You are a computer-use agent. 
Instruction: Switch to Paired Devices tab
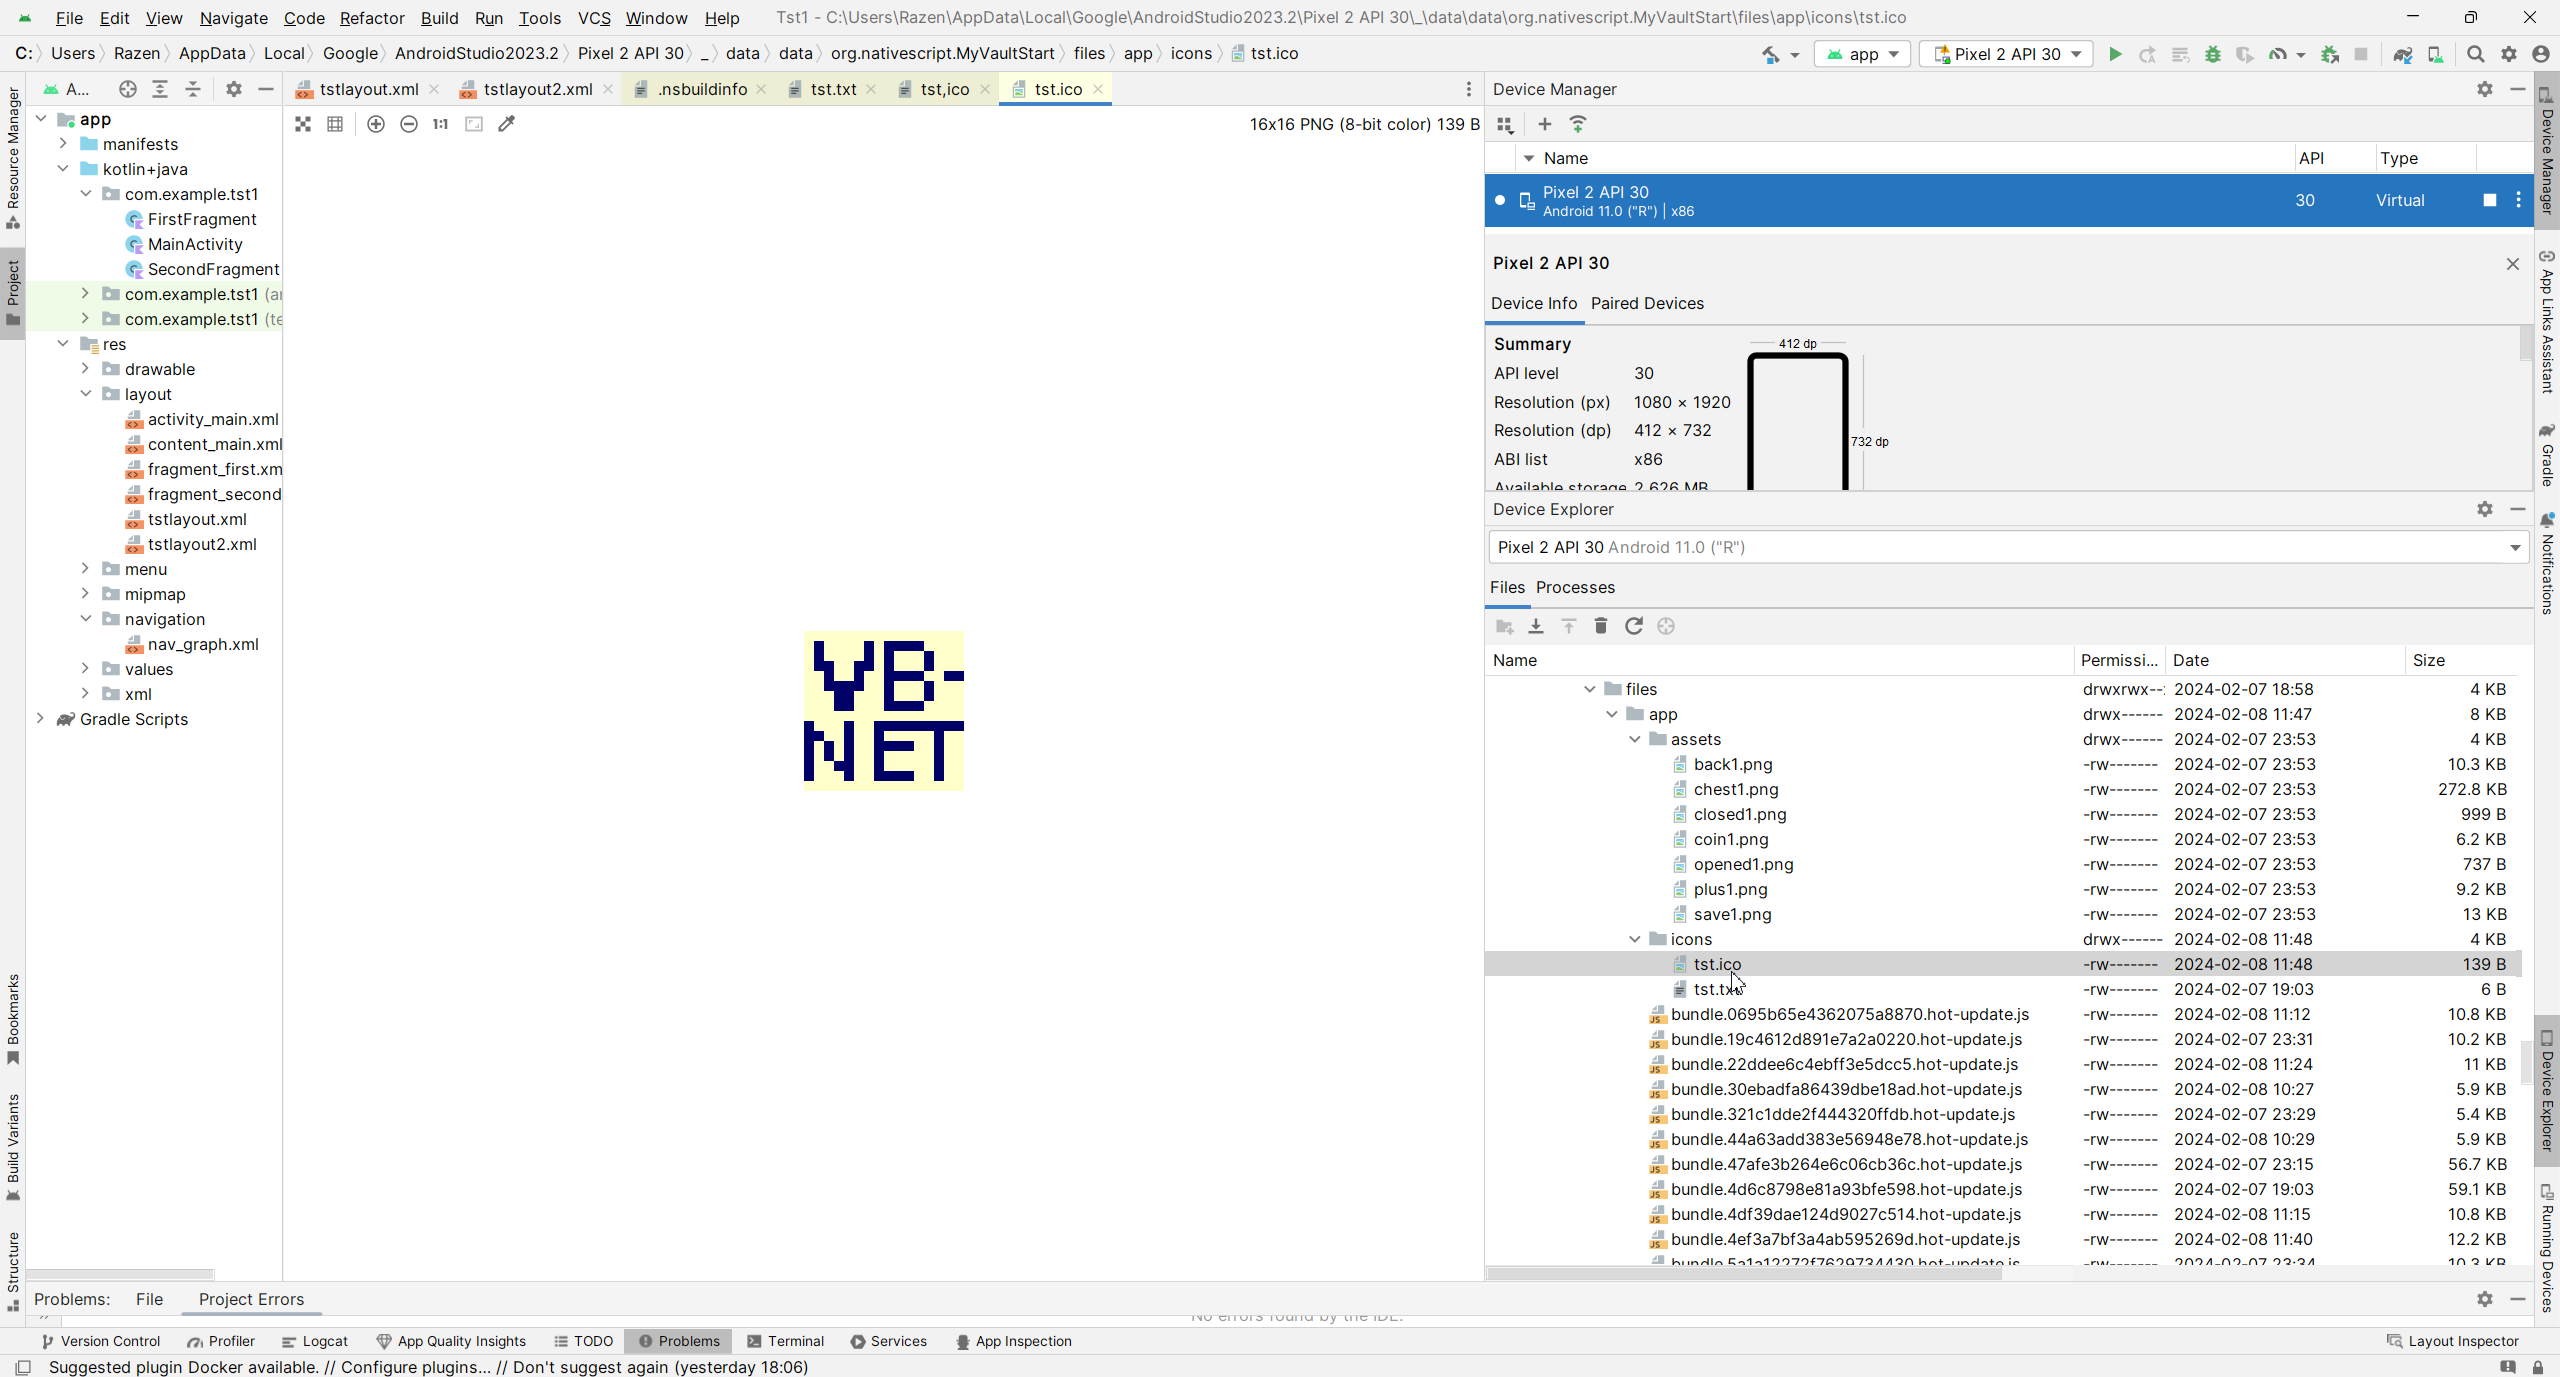point(1647,303)
